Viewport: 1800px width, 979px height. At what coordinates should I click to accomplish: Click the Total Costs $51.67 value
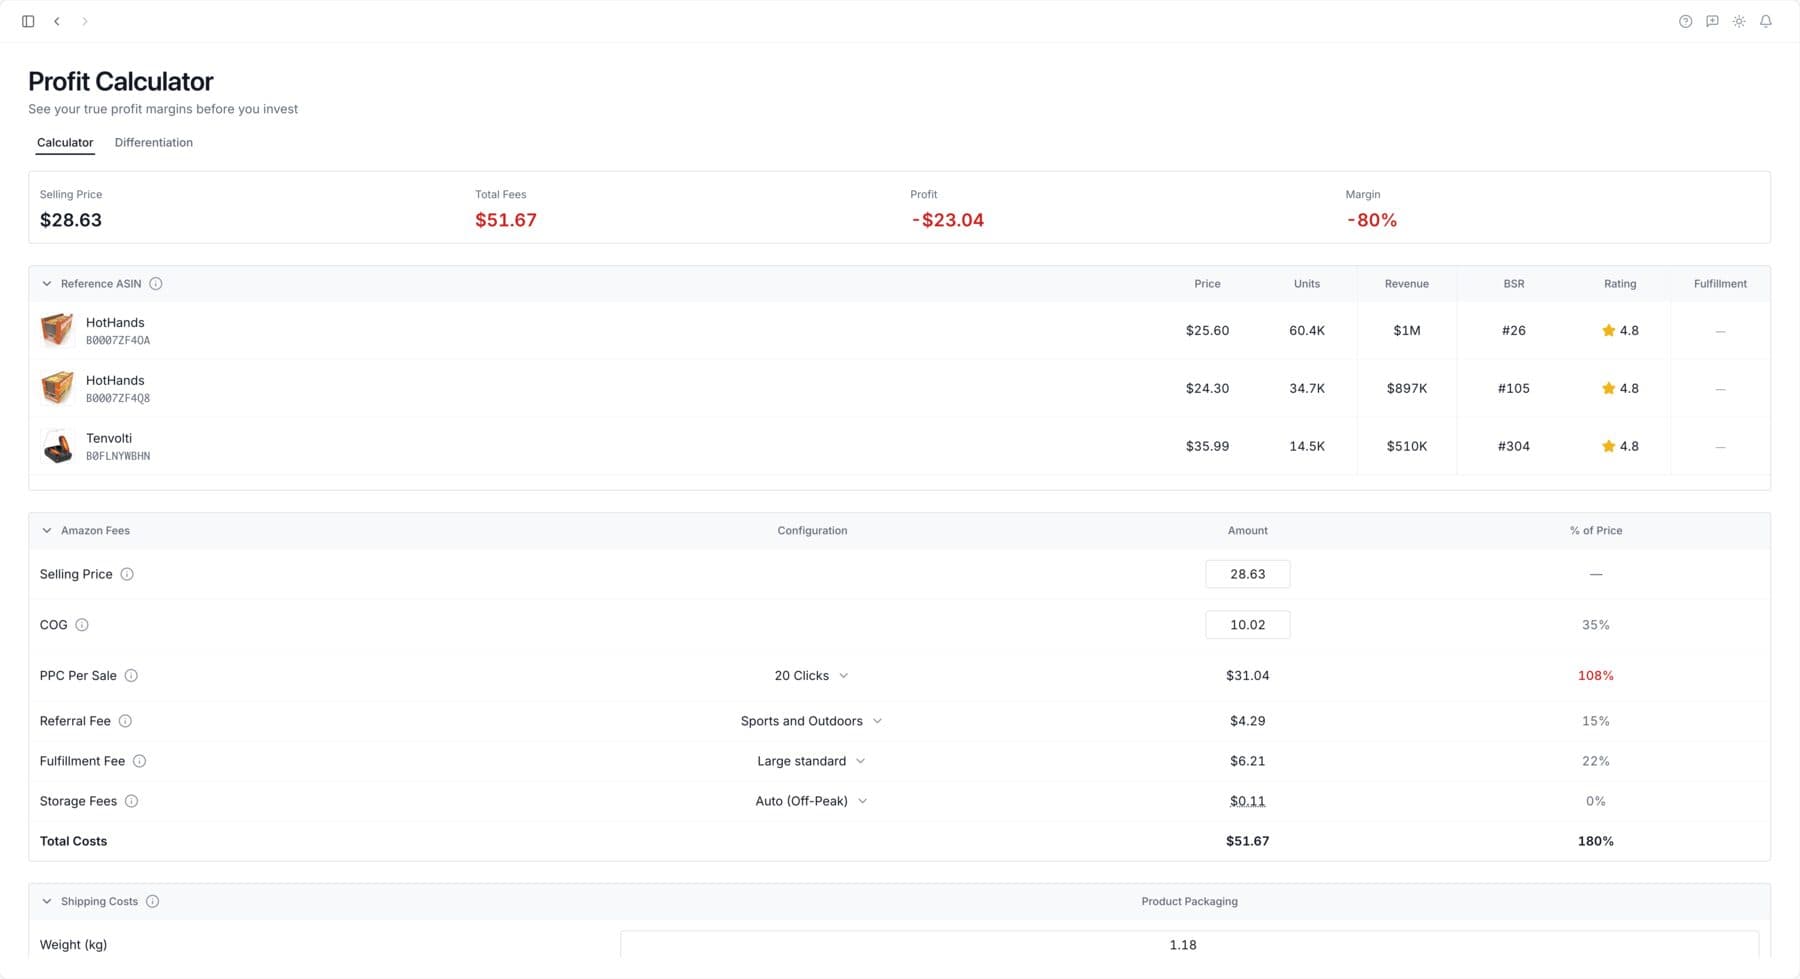pos(1247,841)
